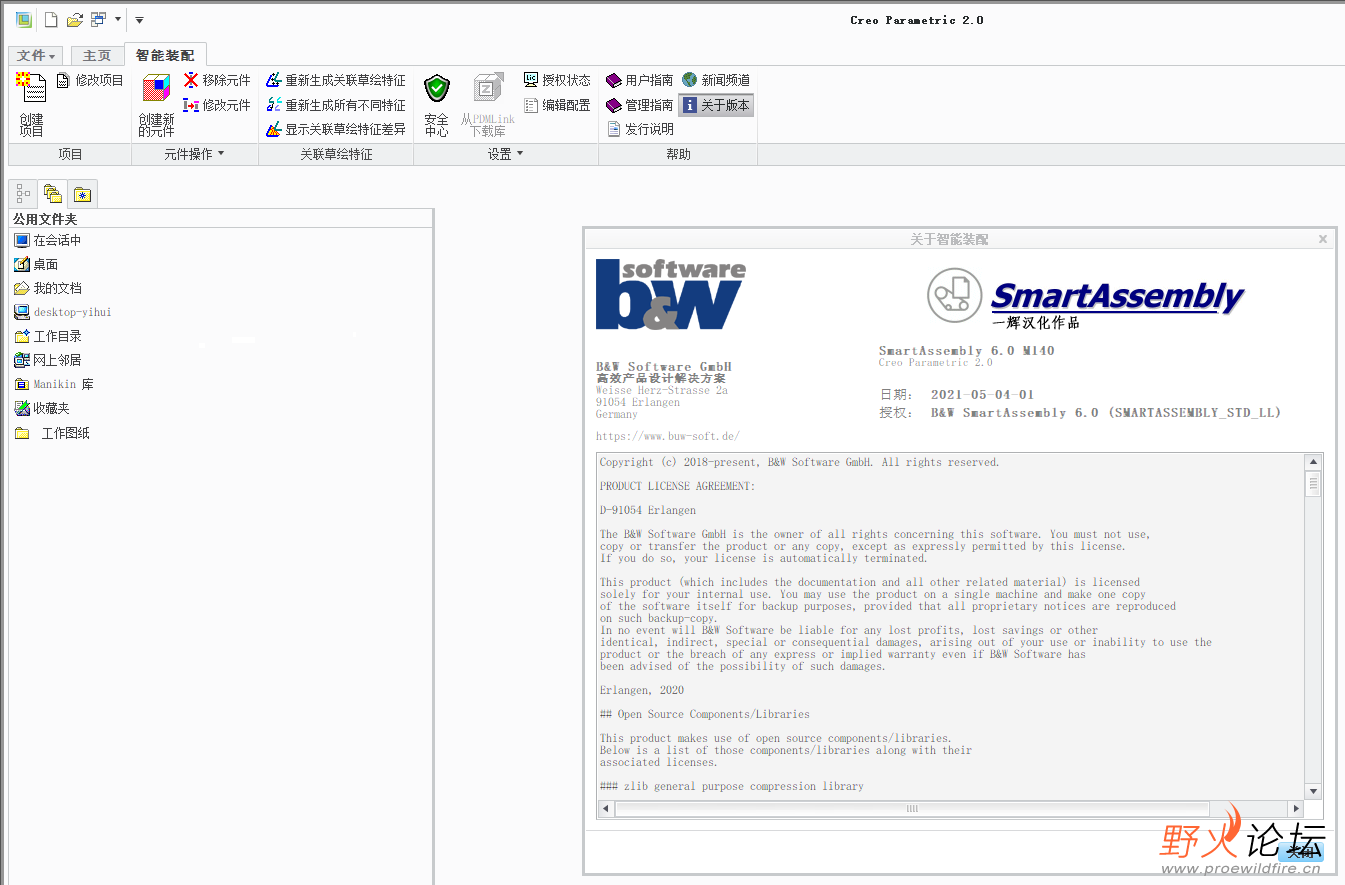Click the horizontal scrollbar thumb in license text
1345x885 pixels.
point(911,808)
